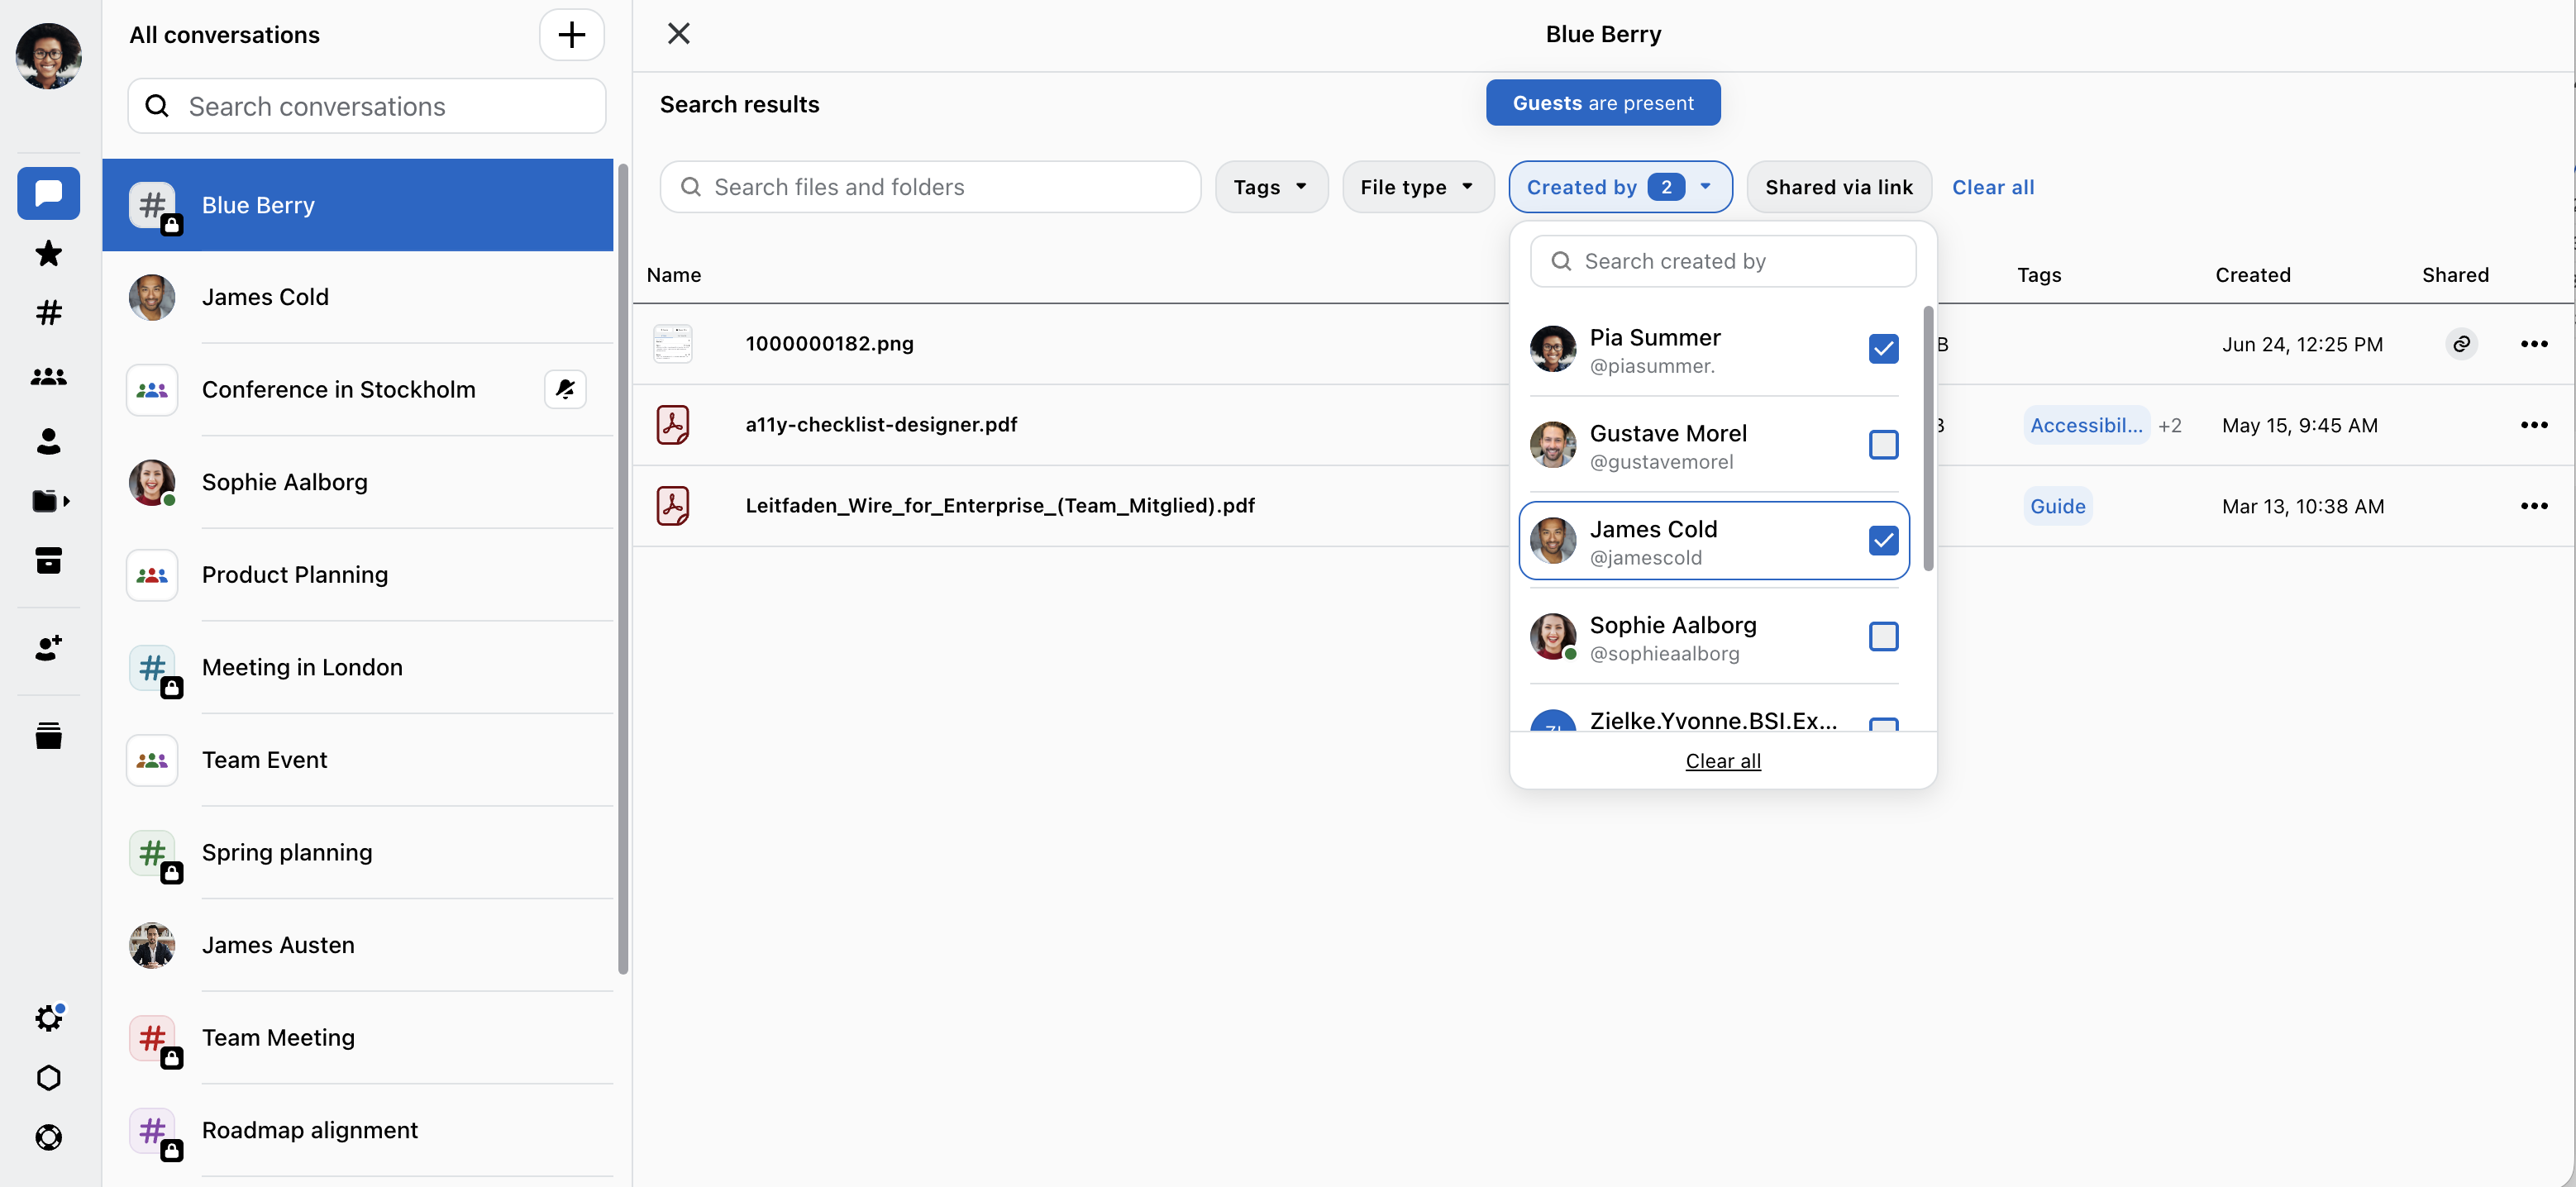Viewport: 2576px width, 1187px height.
Task: Focus the Search files and folders field
Action: 930,187
